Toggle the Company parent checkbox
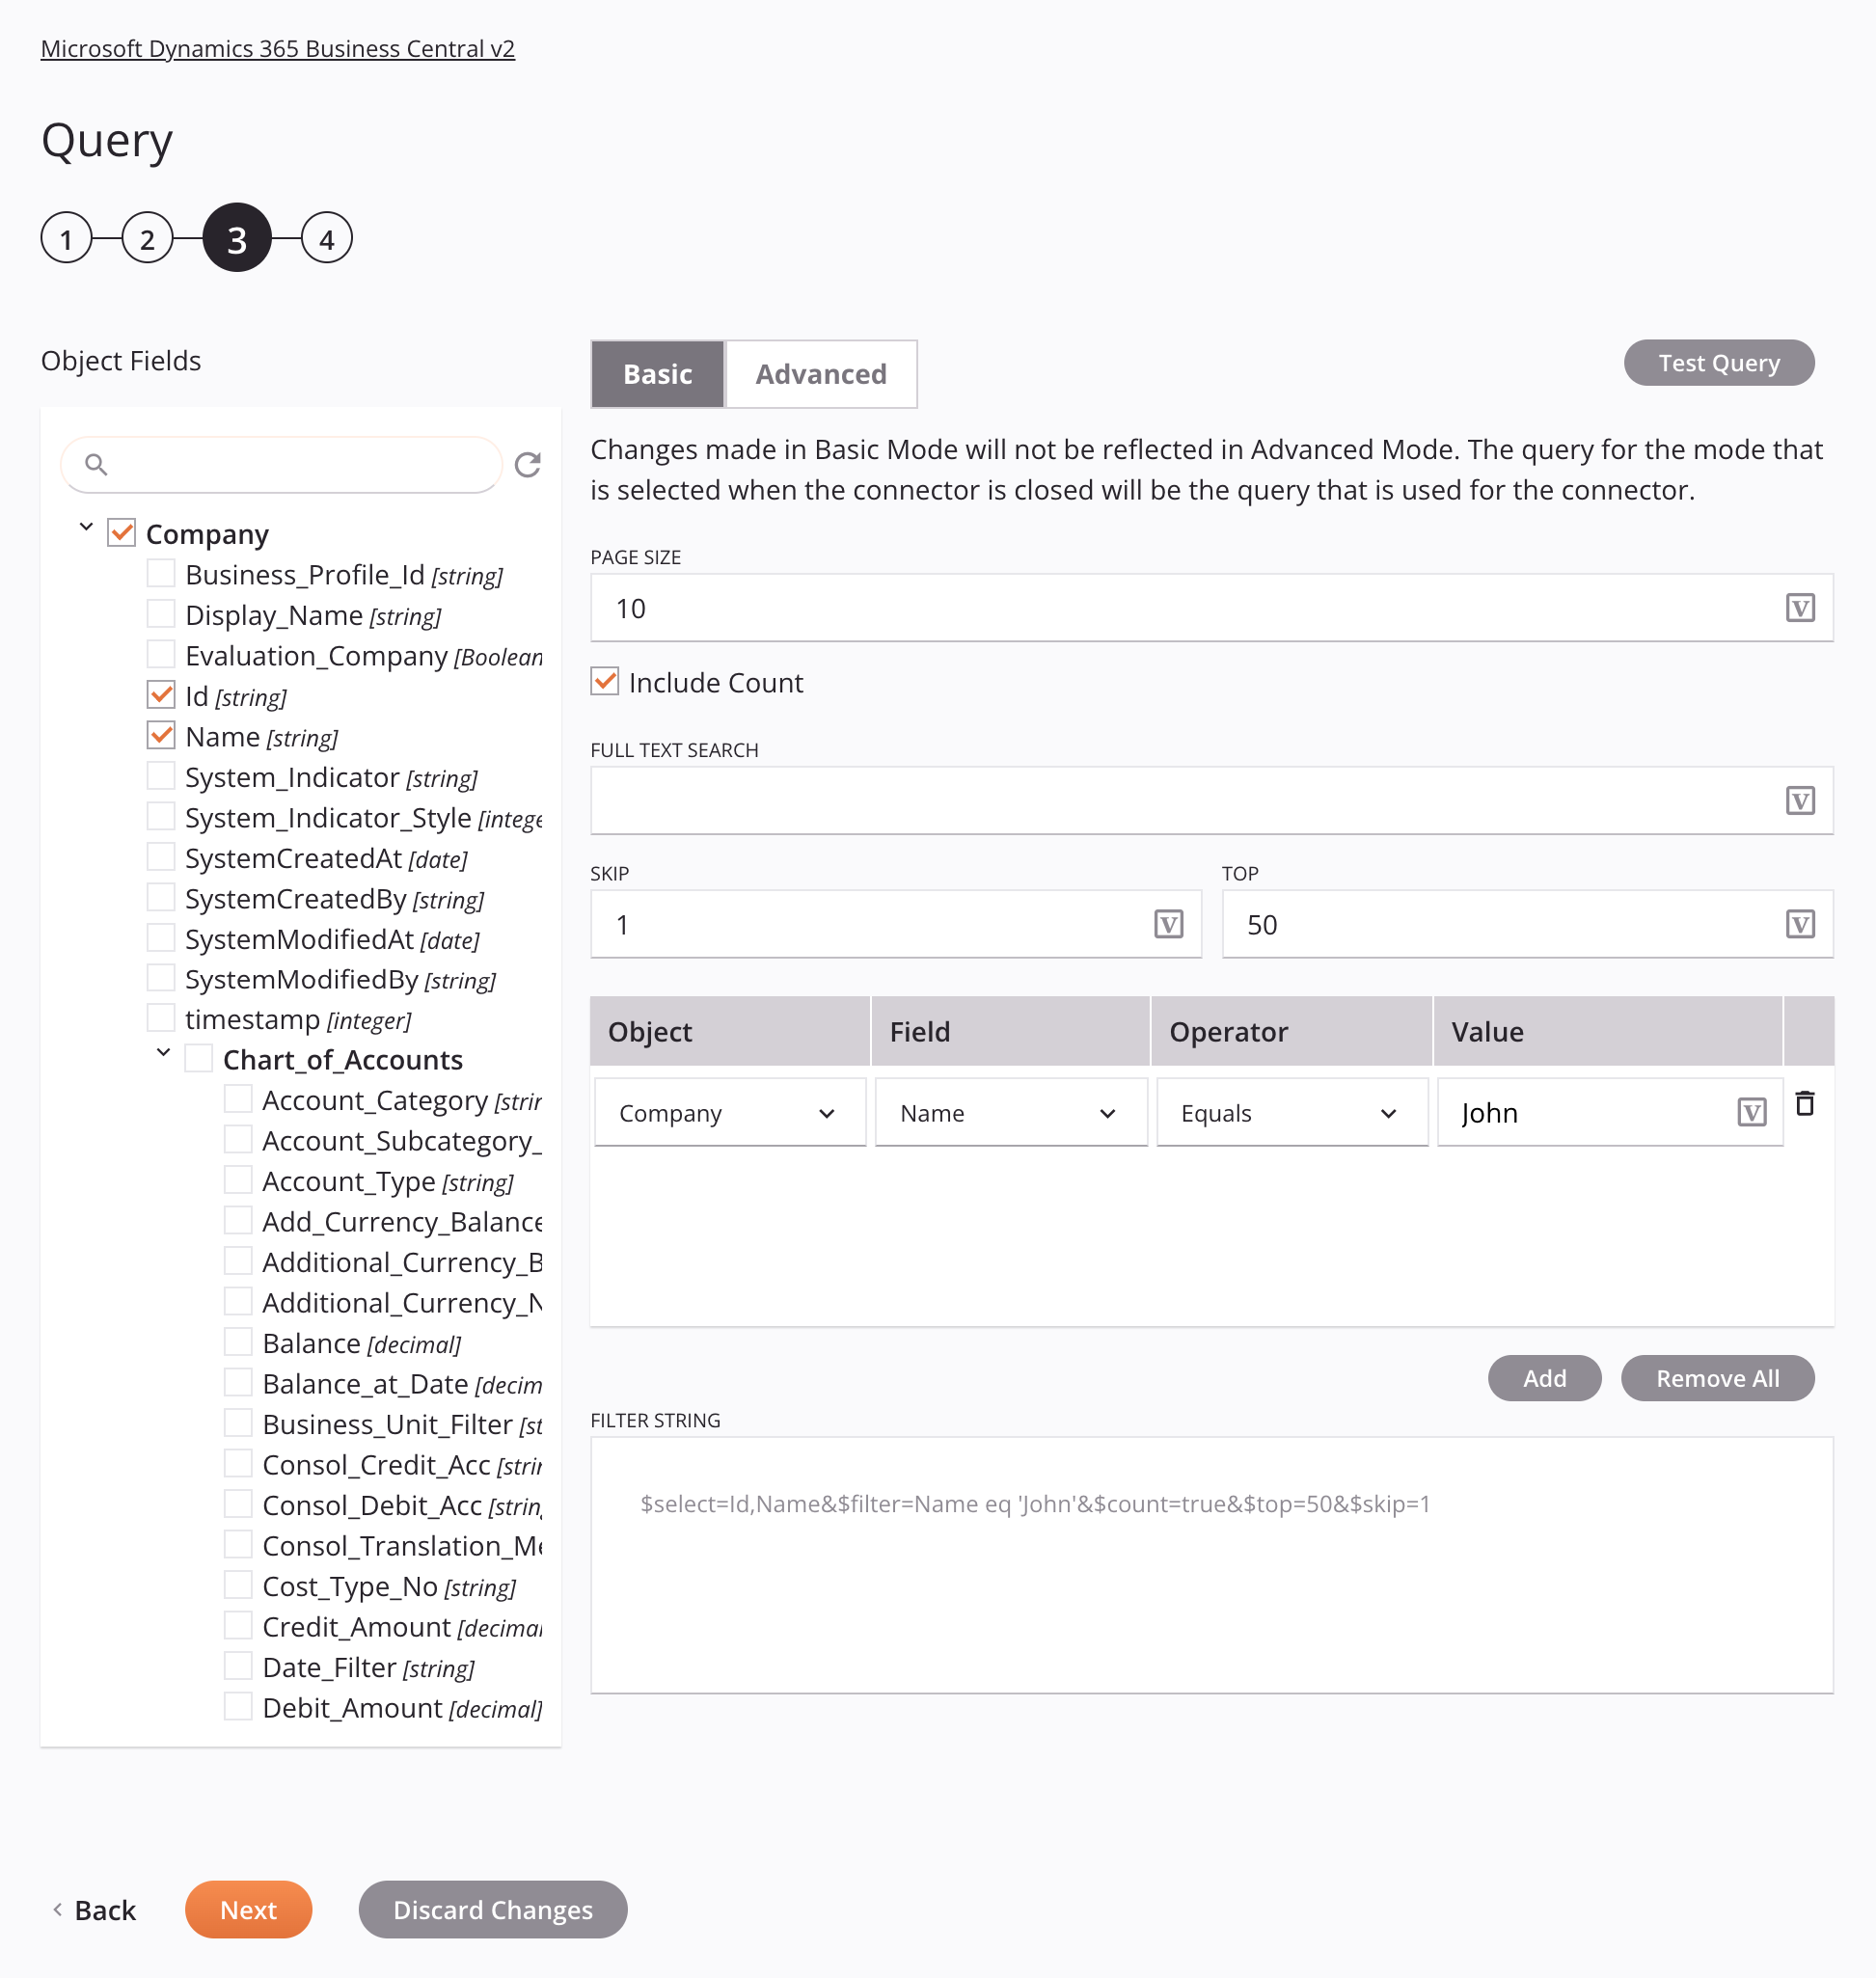 122,532
